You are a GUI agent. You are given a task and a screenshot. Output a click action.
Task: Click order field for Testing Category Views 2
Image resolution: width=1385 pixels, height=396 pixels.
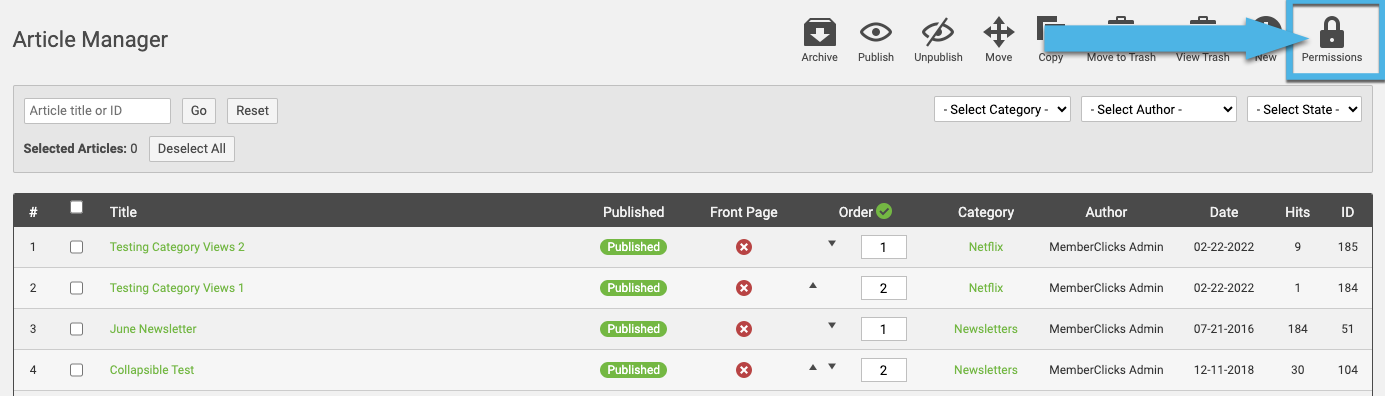point(883,247)
